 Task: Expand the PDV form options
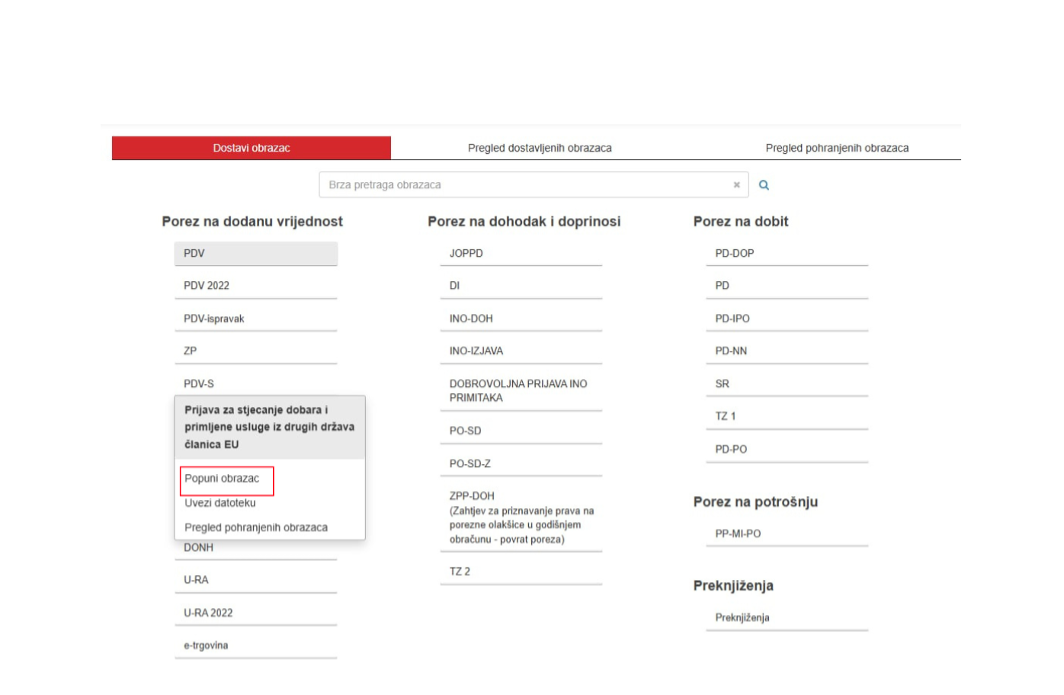tap(255, 254)
